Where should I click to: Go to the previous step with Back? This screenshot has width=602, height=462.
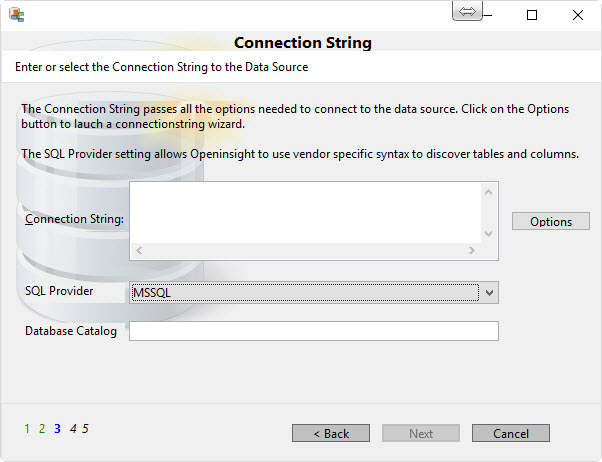[x=331, y=433]
